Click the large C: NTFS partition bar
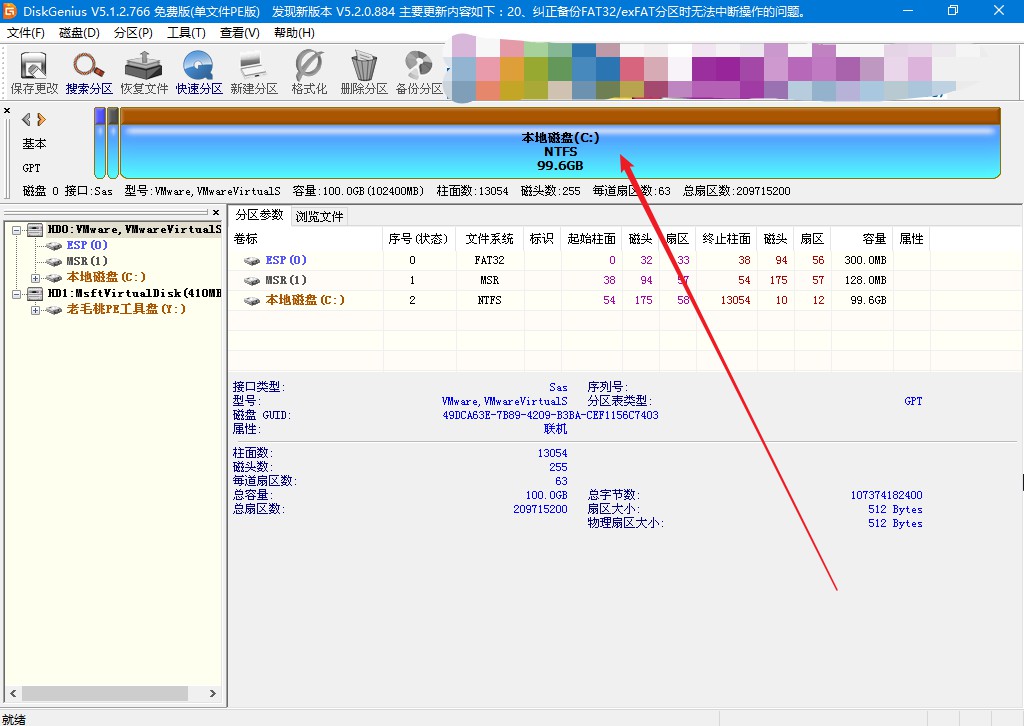This screenshot has width=1024, height=726. [x=560, y=143]
